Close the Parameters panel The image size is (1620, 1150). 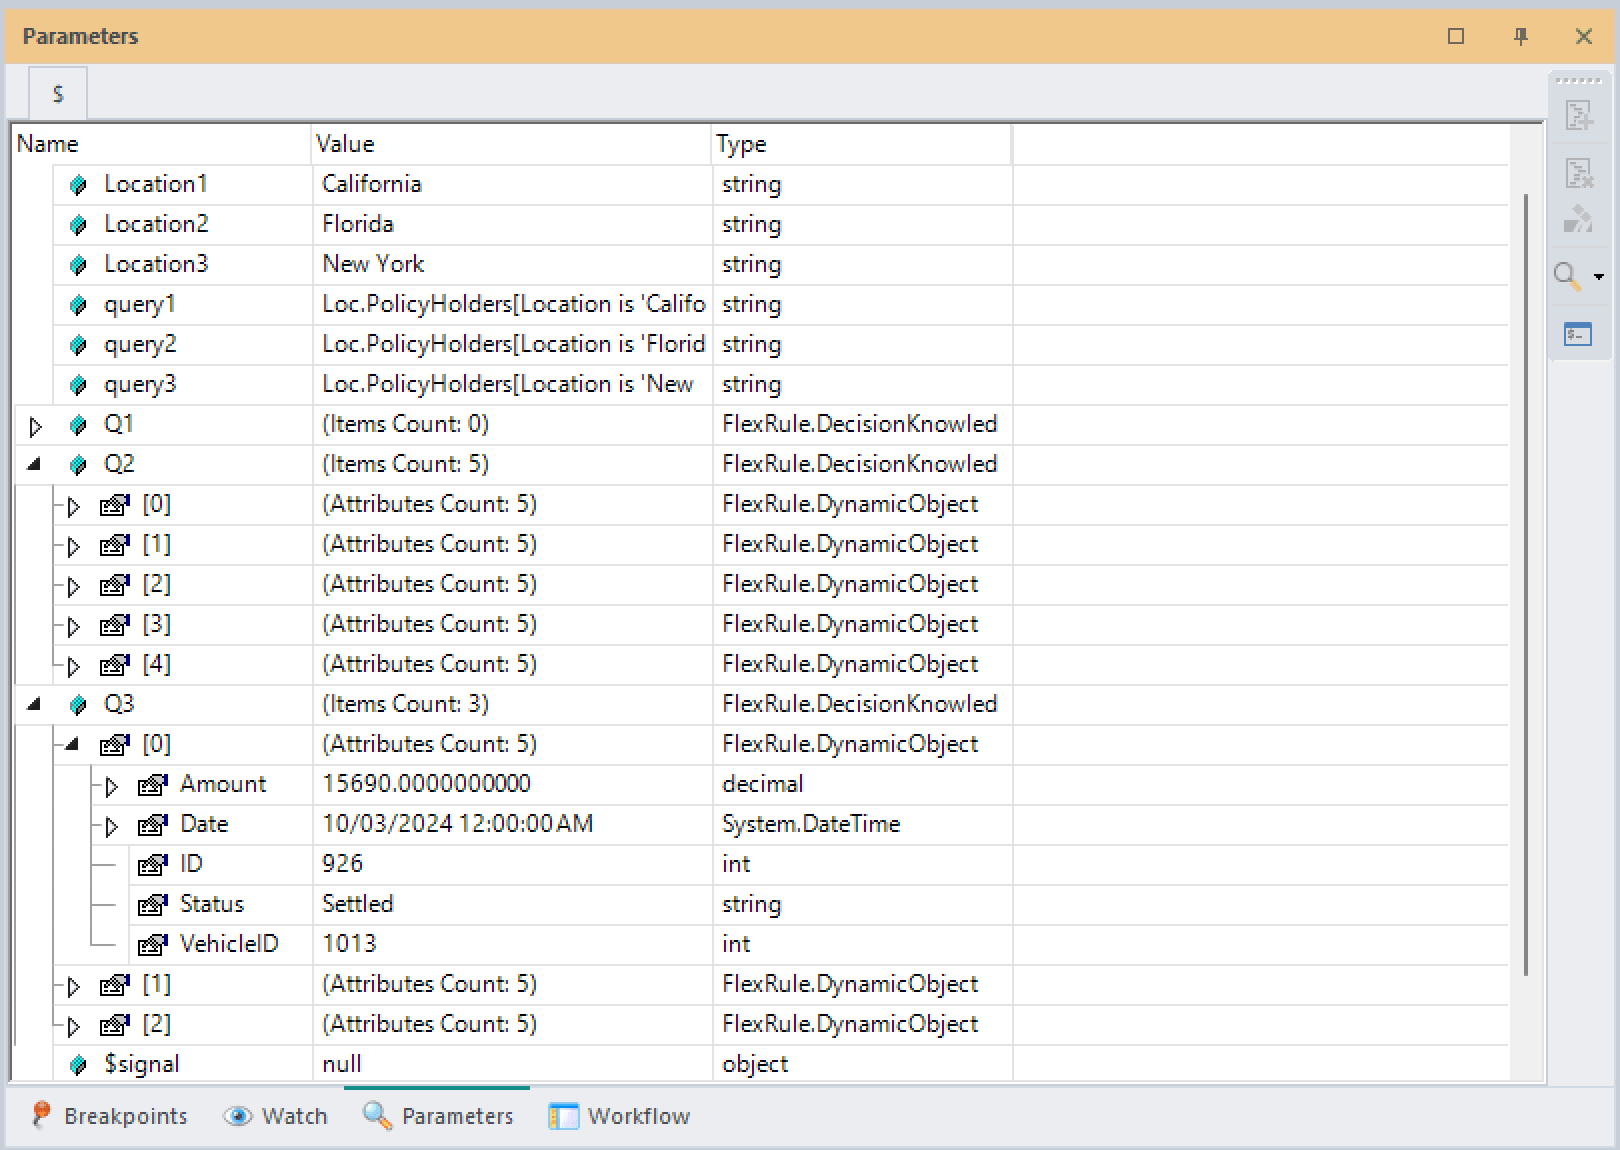coord(1583,37)
